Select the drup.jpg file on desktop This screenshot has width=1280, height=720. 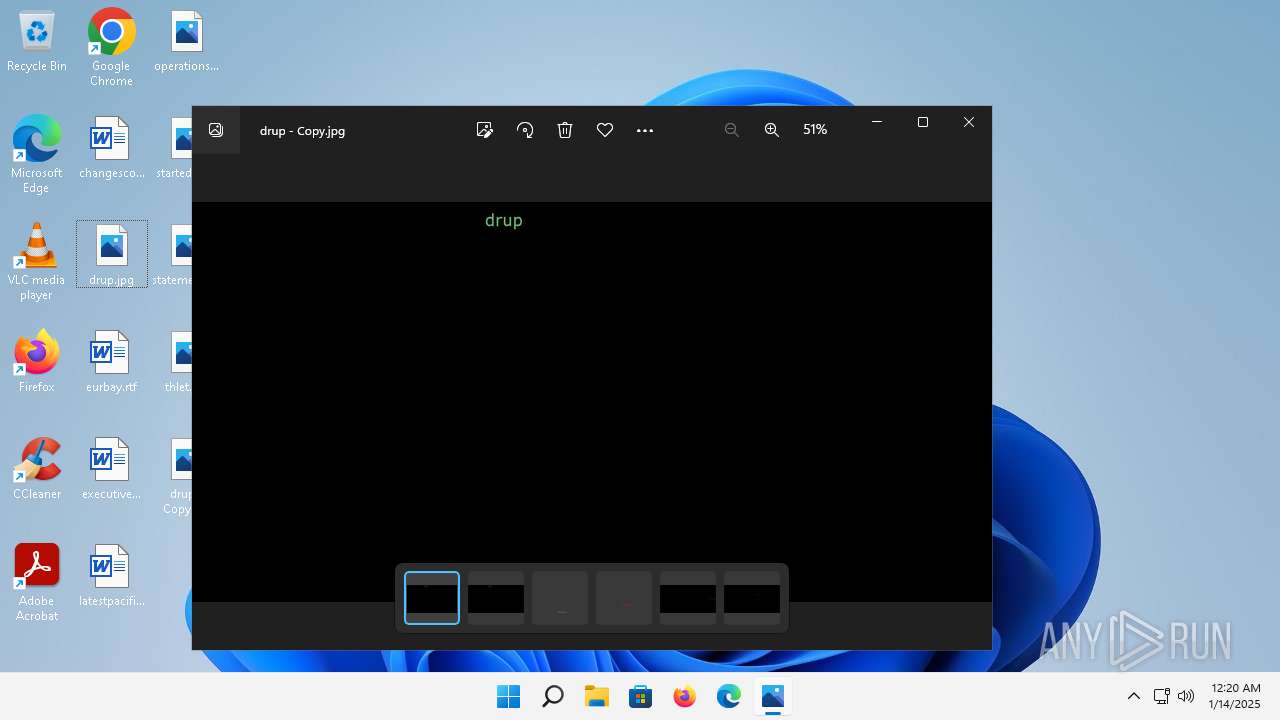click(111, 255)
